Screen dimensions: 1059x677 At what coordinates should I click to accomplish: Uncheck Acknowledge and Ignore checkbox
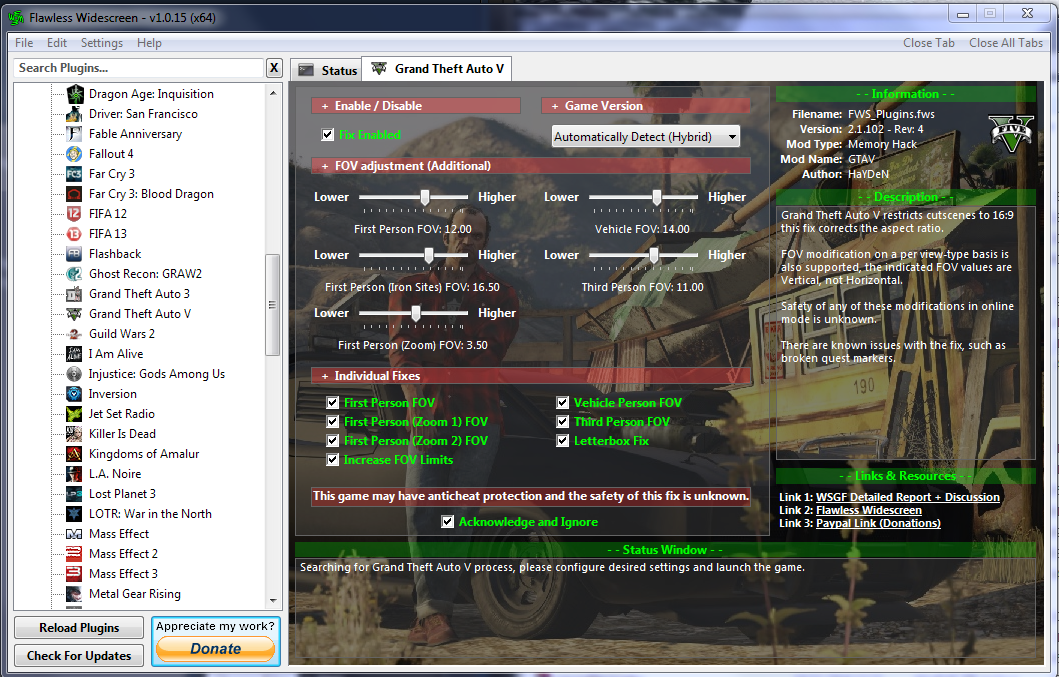pyautogui.click(x=447, y=522)
